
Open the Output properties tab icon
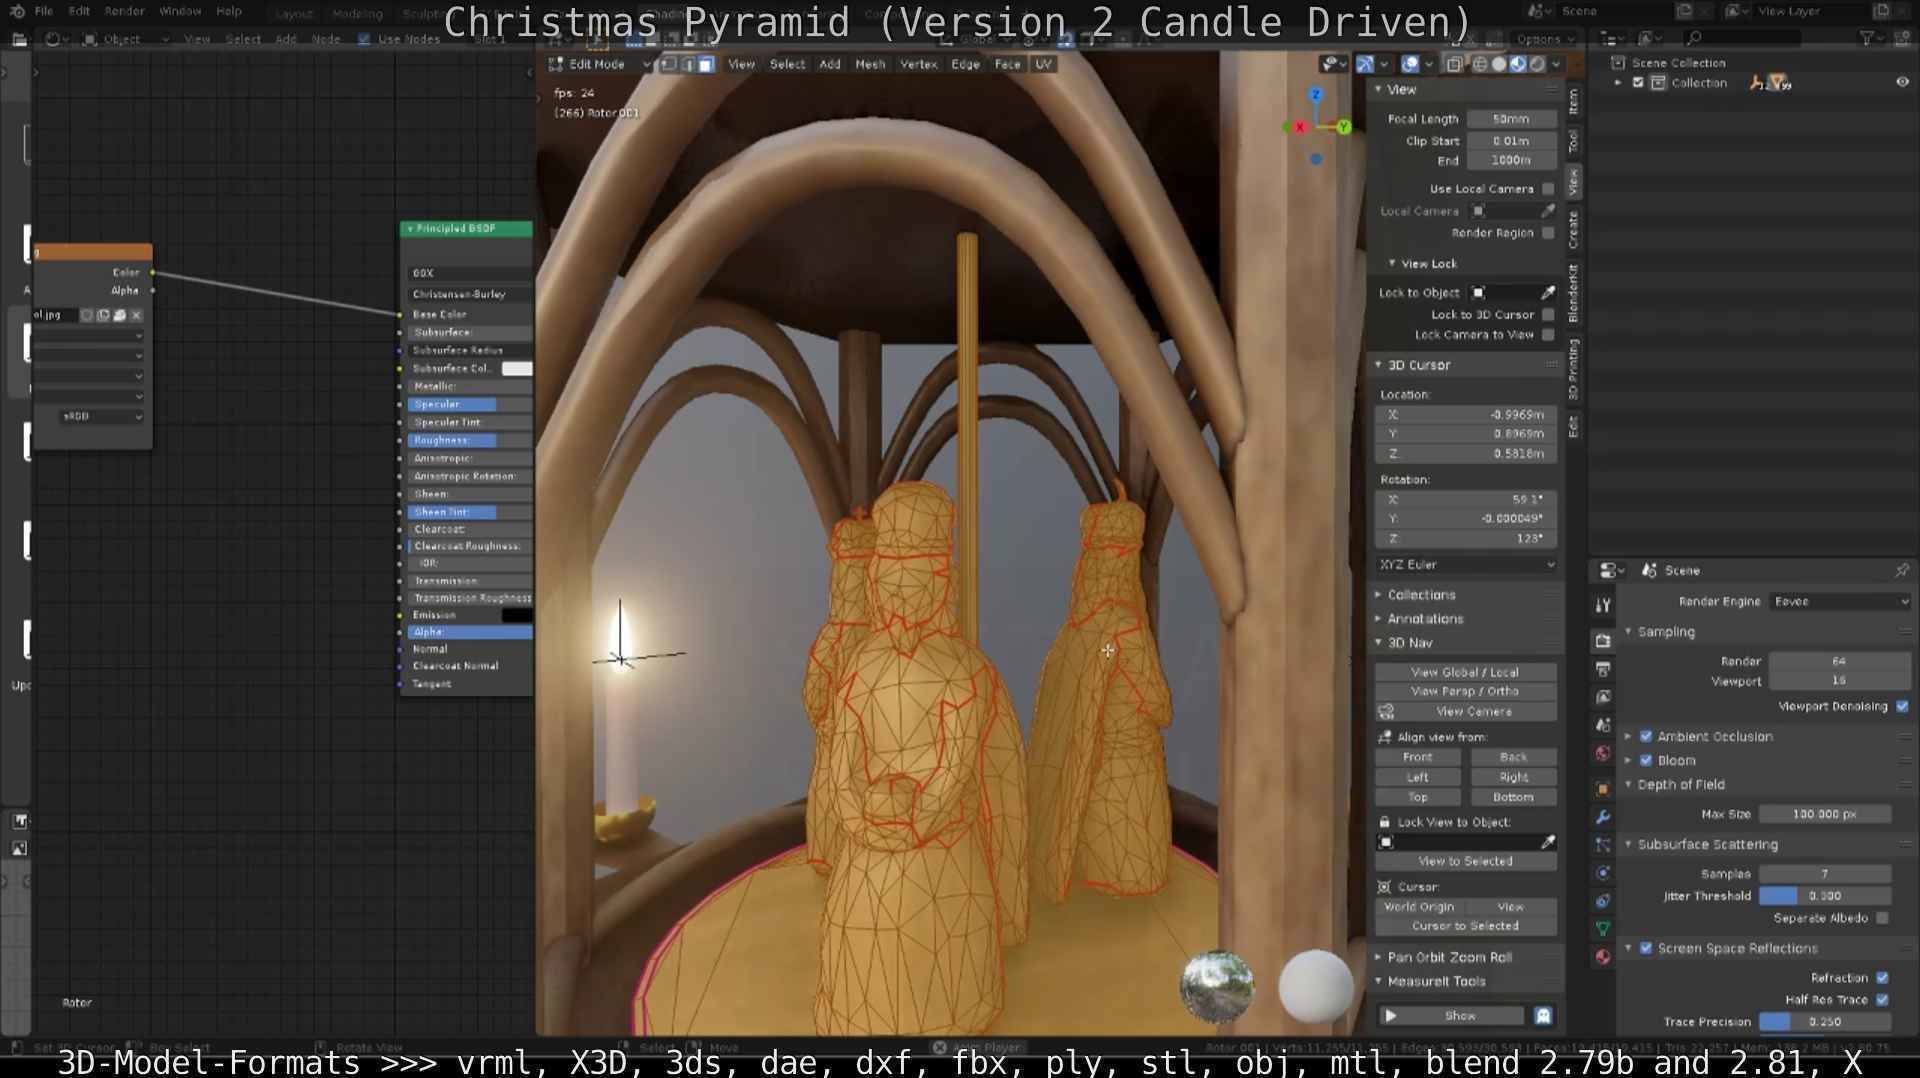pyautogui.click(x=1603, y=669)
